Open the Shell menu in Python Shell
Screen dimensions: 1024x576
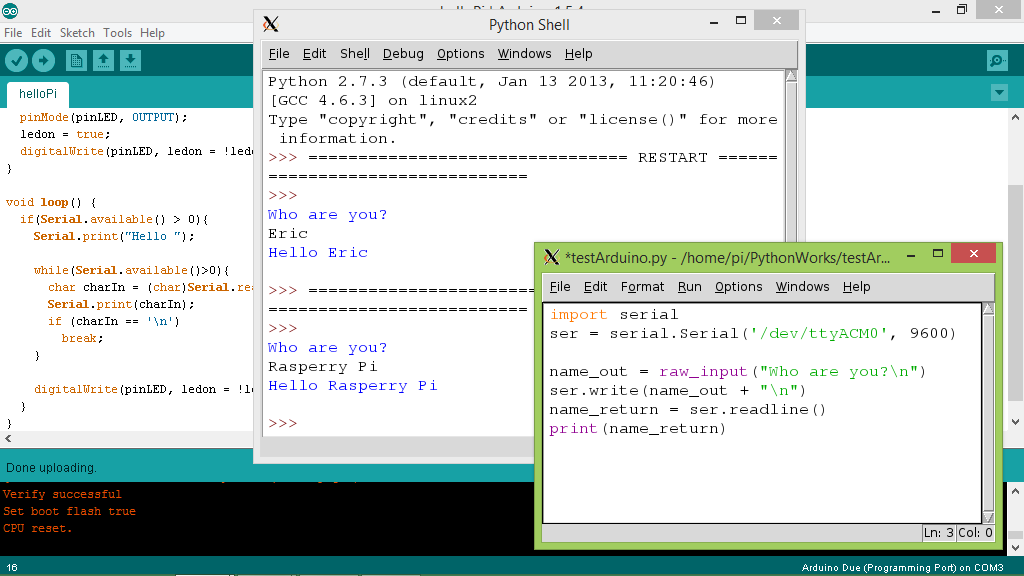355,54
